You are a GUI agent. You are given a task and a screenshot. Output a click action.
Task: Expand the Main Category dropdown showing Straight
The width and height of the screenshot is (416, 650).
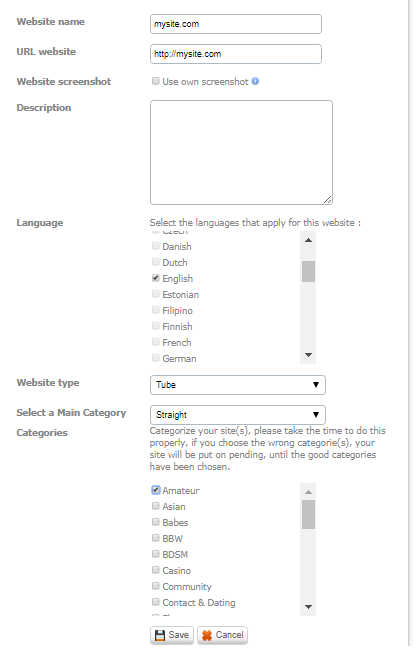(238, 415)
